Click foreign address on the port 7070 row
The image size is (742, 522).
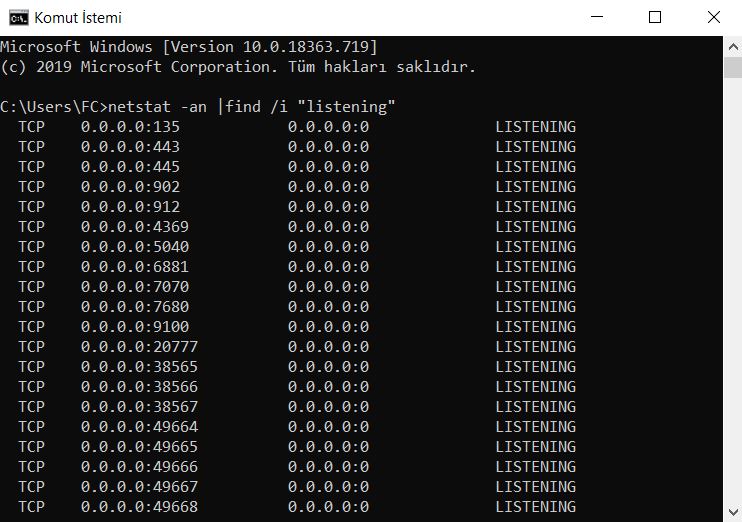328,287
